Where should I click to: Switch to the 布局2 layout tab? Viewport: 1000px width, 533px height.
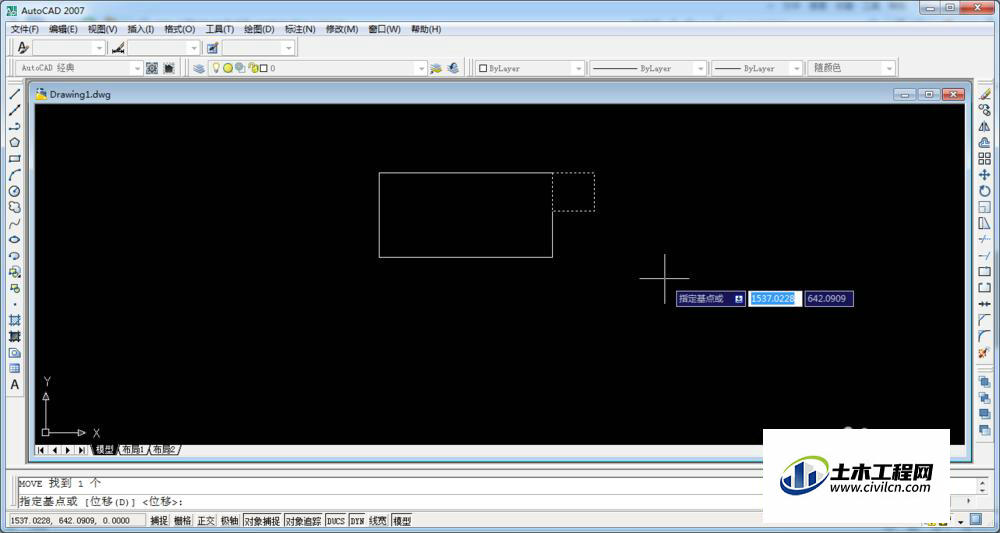pyautogui.click(x=165, y=449)
